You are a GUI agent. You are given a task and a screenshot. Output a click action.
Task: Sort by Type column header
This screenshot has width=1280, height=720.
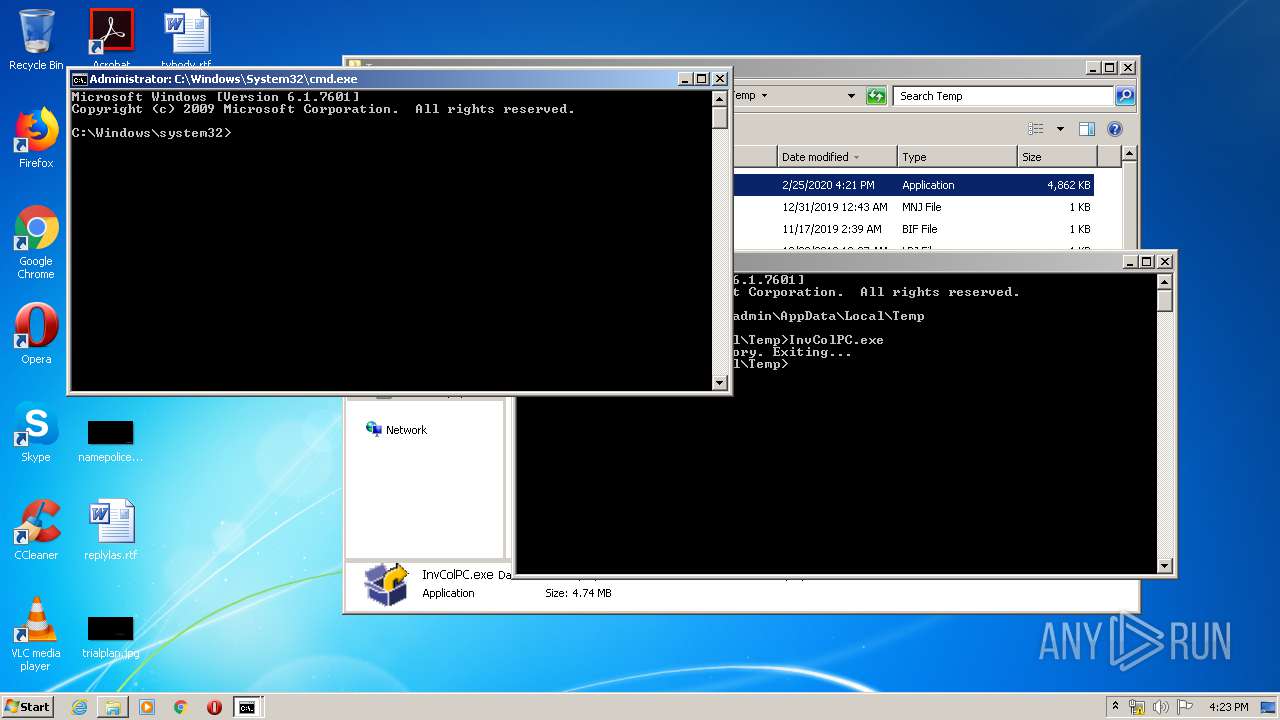click(956, 157)
